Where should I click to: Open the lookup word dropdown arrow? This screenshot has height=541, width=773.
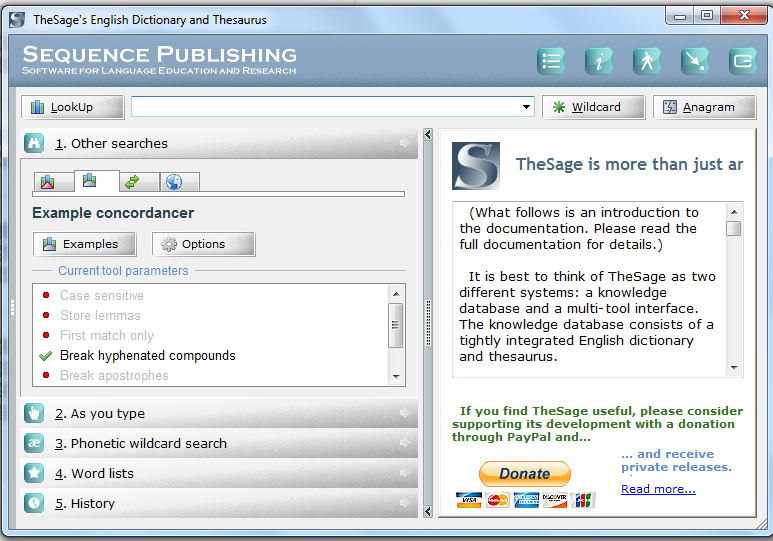tap(526, 107)
